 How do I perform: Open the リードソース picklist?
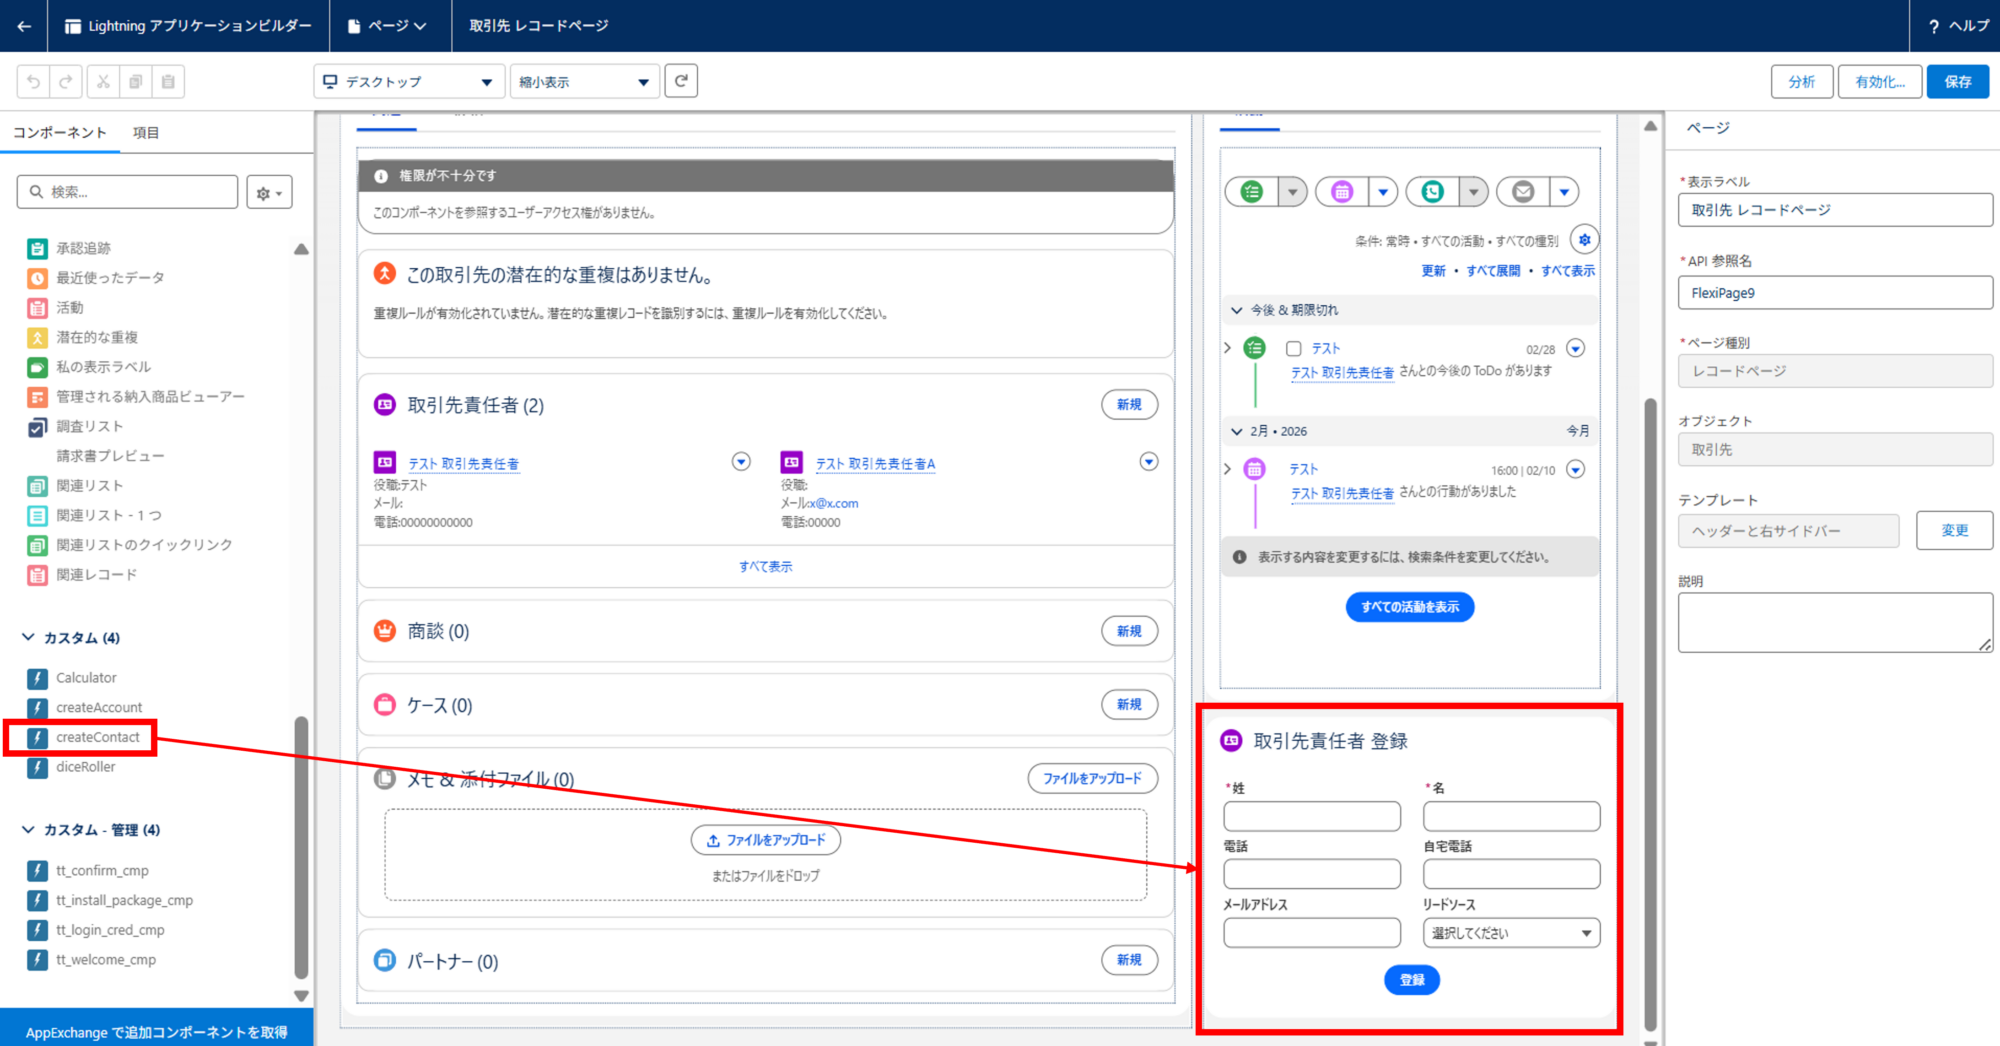coord(1510,933)
